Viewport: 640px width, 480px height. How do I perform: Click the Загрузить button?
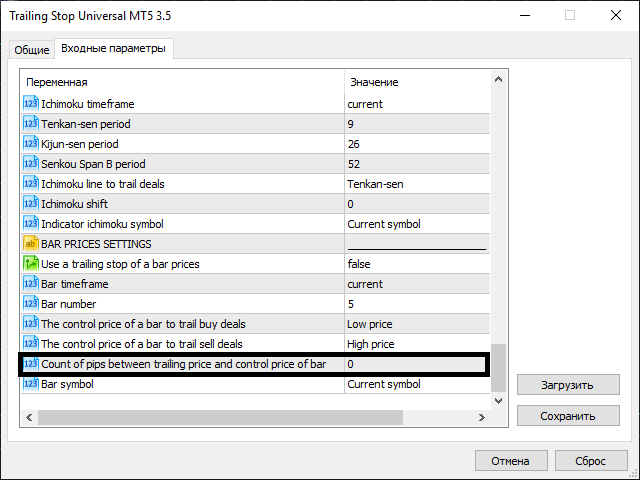pyautogui.click(x=568, y=385)
